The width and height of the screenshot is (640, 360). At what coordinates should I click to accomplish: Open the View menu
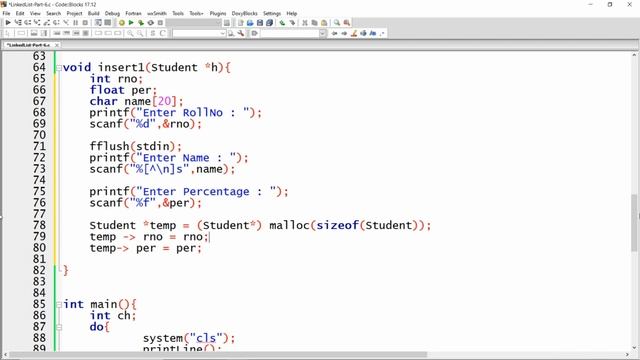(x=35, y=13)
